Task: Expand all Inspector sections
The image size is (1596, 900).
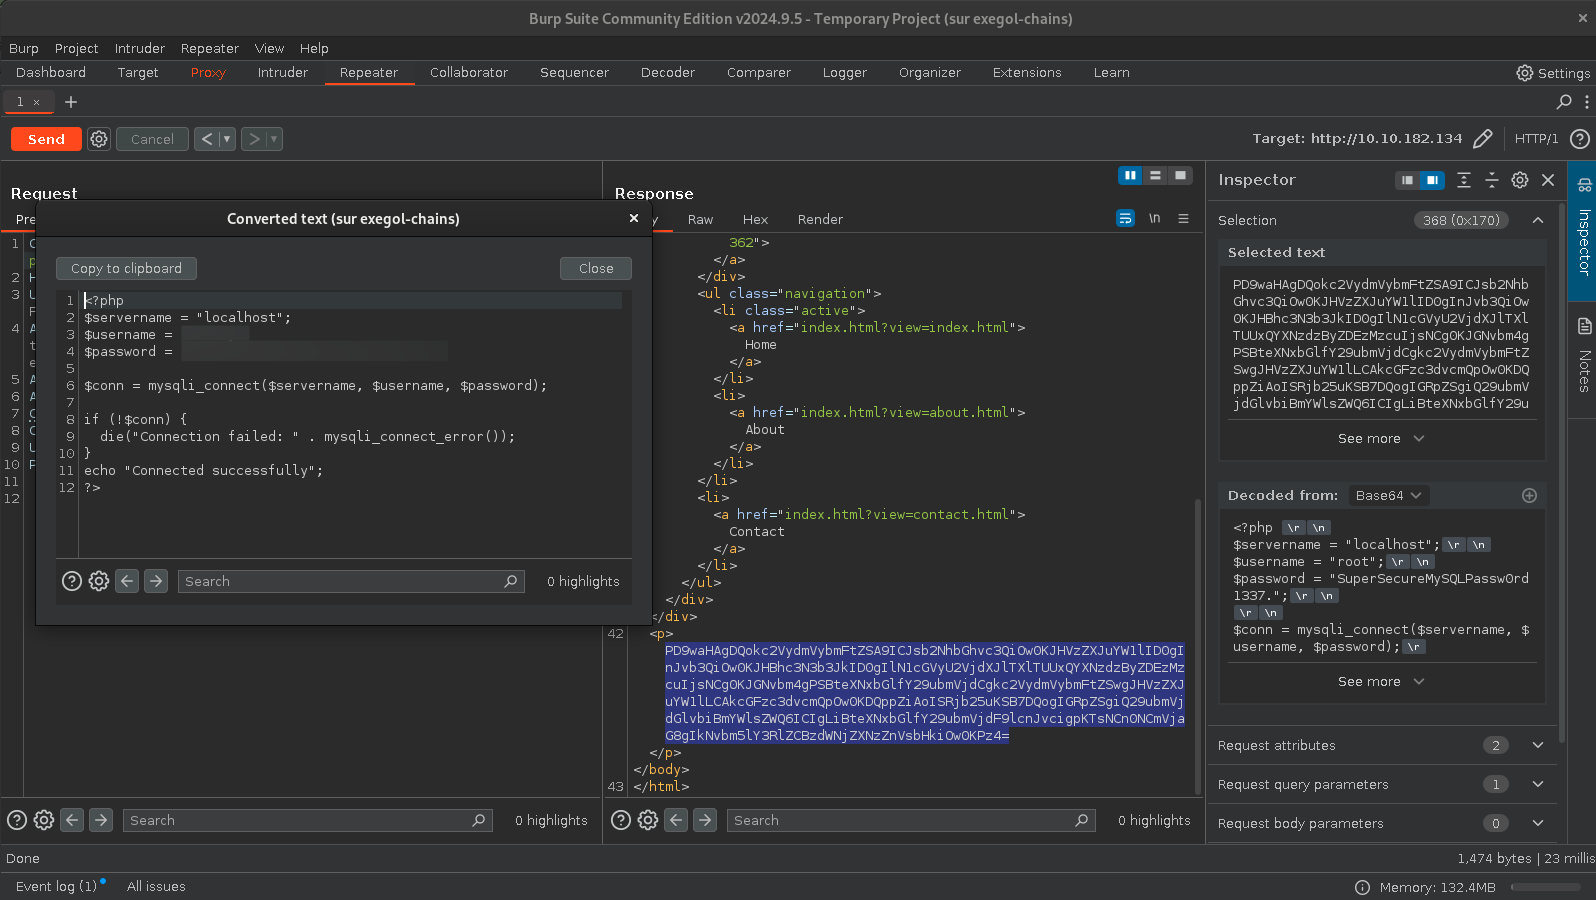Action: coord(1464,180)
